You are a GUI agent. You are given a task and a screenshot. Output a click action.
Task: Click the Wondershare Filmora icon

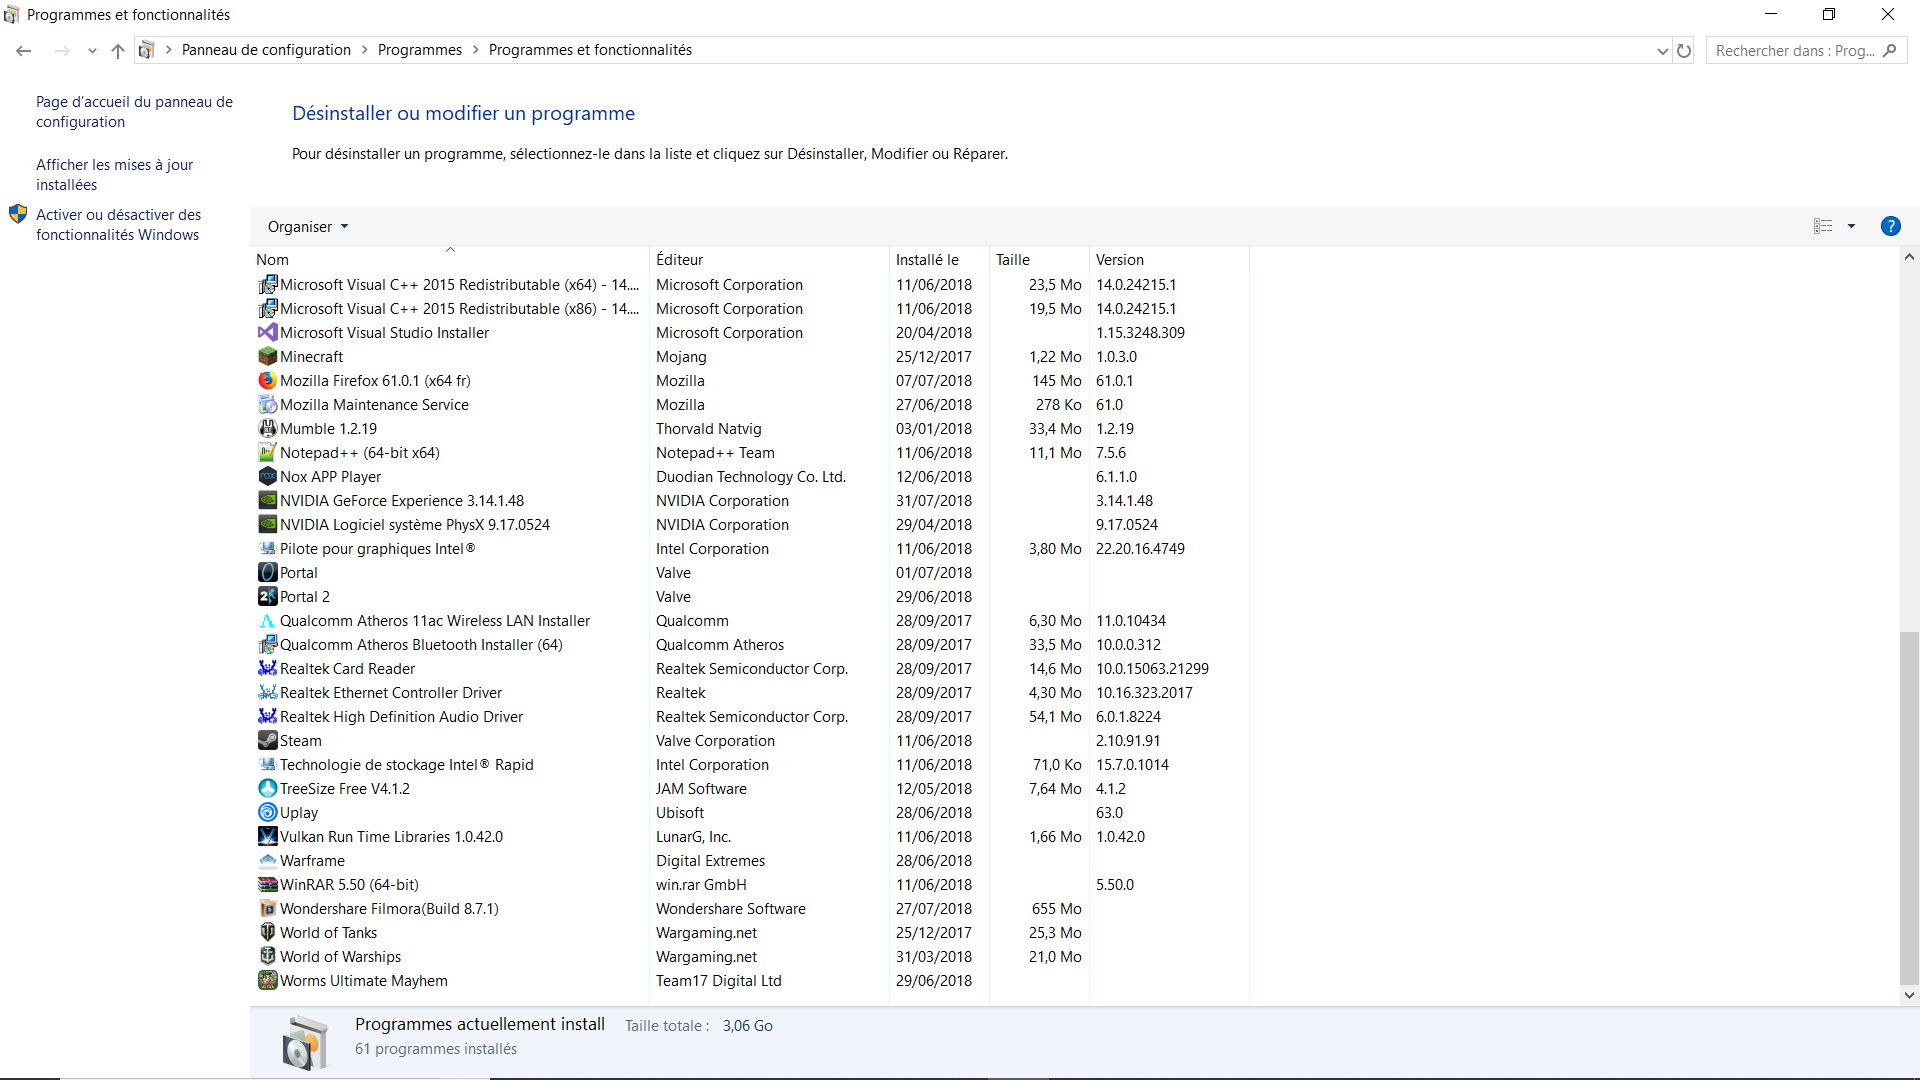pos(267,909)
